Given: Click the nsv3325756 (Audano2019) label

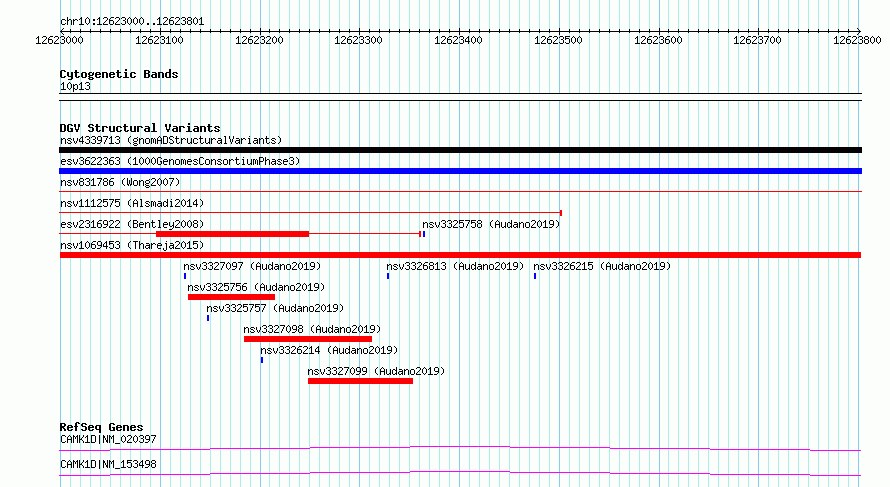Looking at the screenshot, I should point(256,287).
